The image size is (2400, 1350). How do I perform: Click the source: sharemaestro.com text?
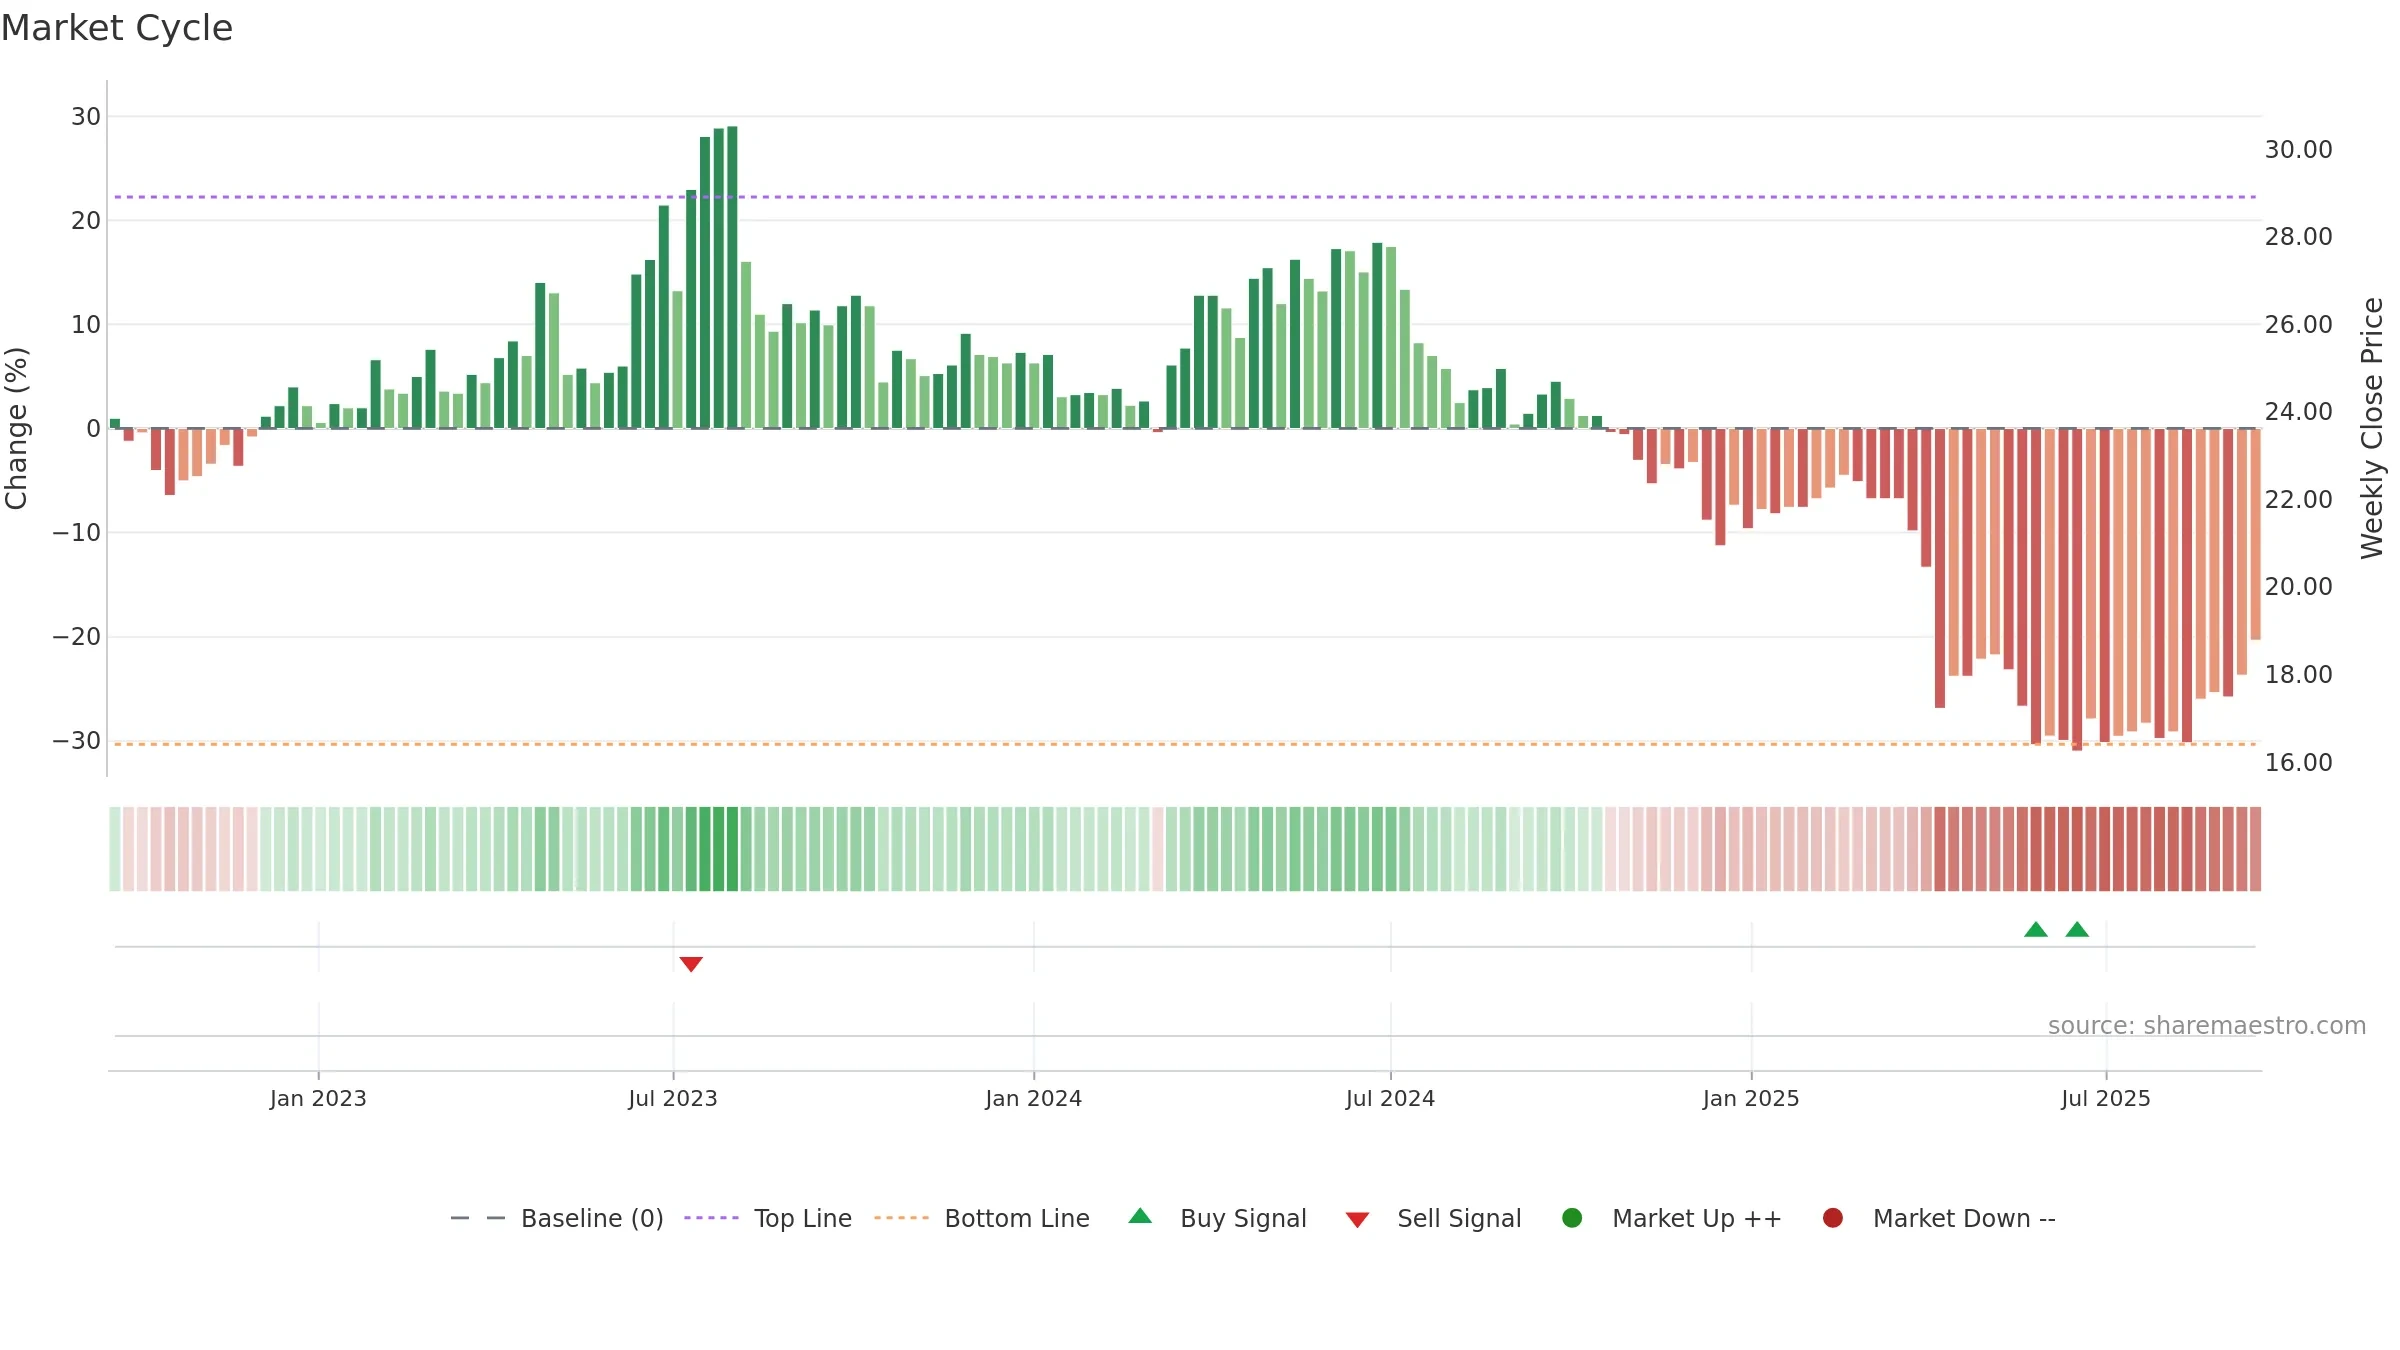tap(2207, 1025)
